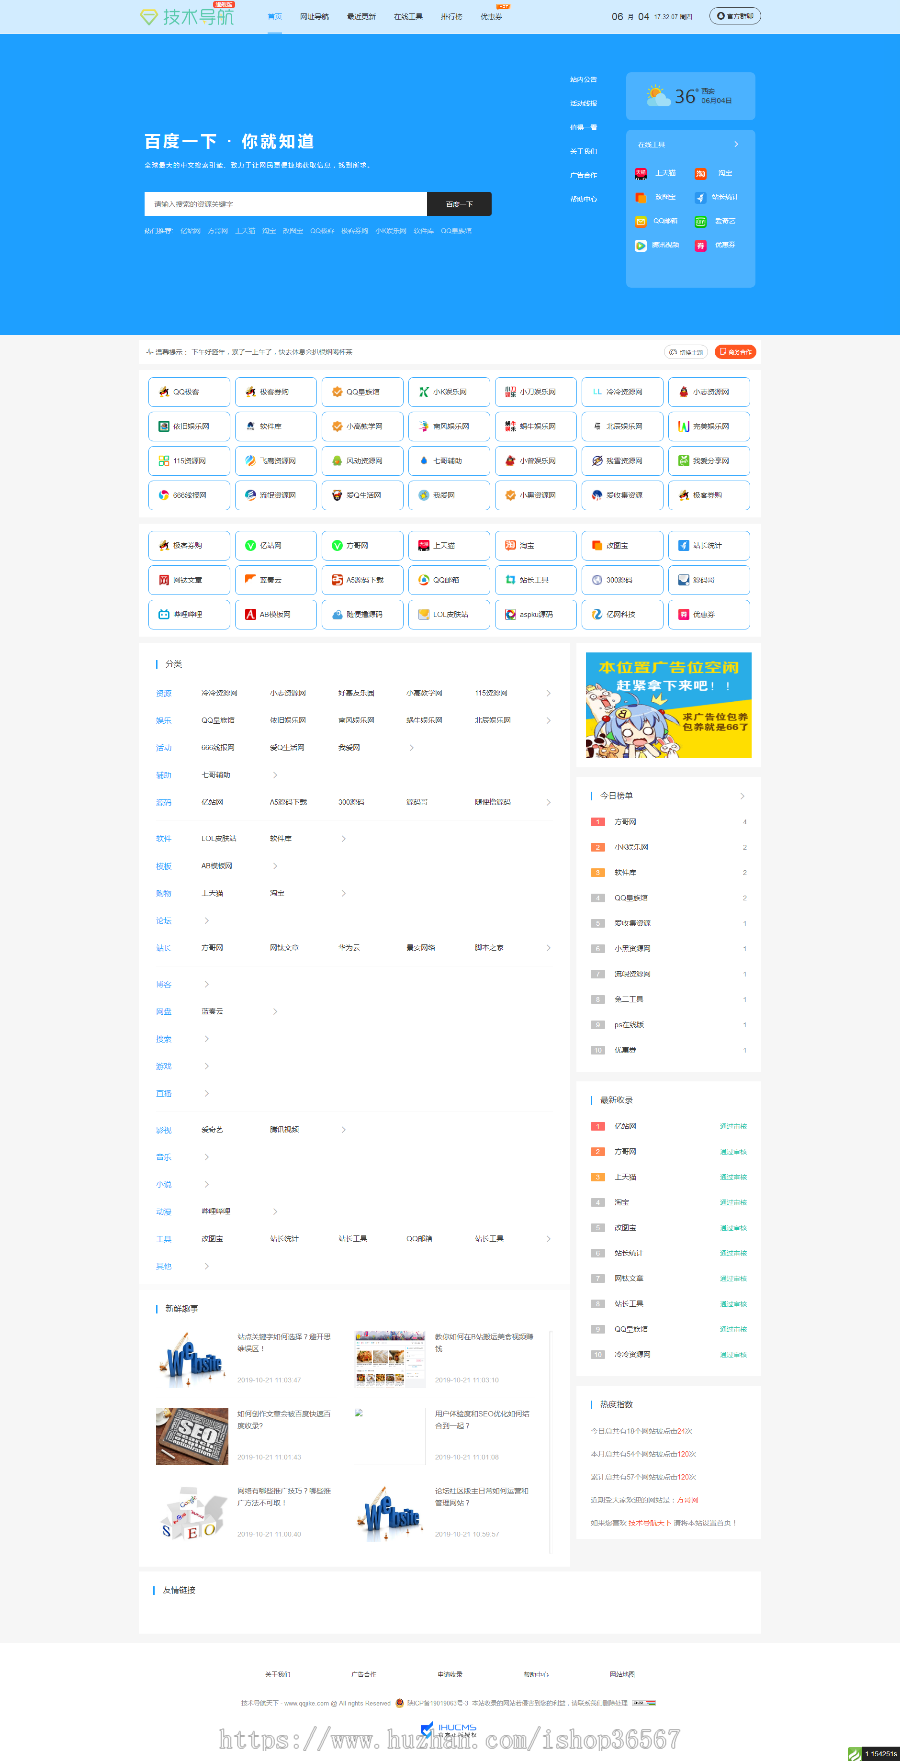Viewport: 900px width, 1761px height.
Task: Click the anime advertisement banner
Action: tap(668, 705)
